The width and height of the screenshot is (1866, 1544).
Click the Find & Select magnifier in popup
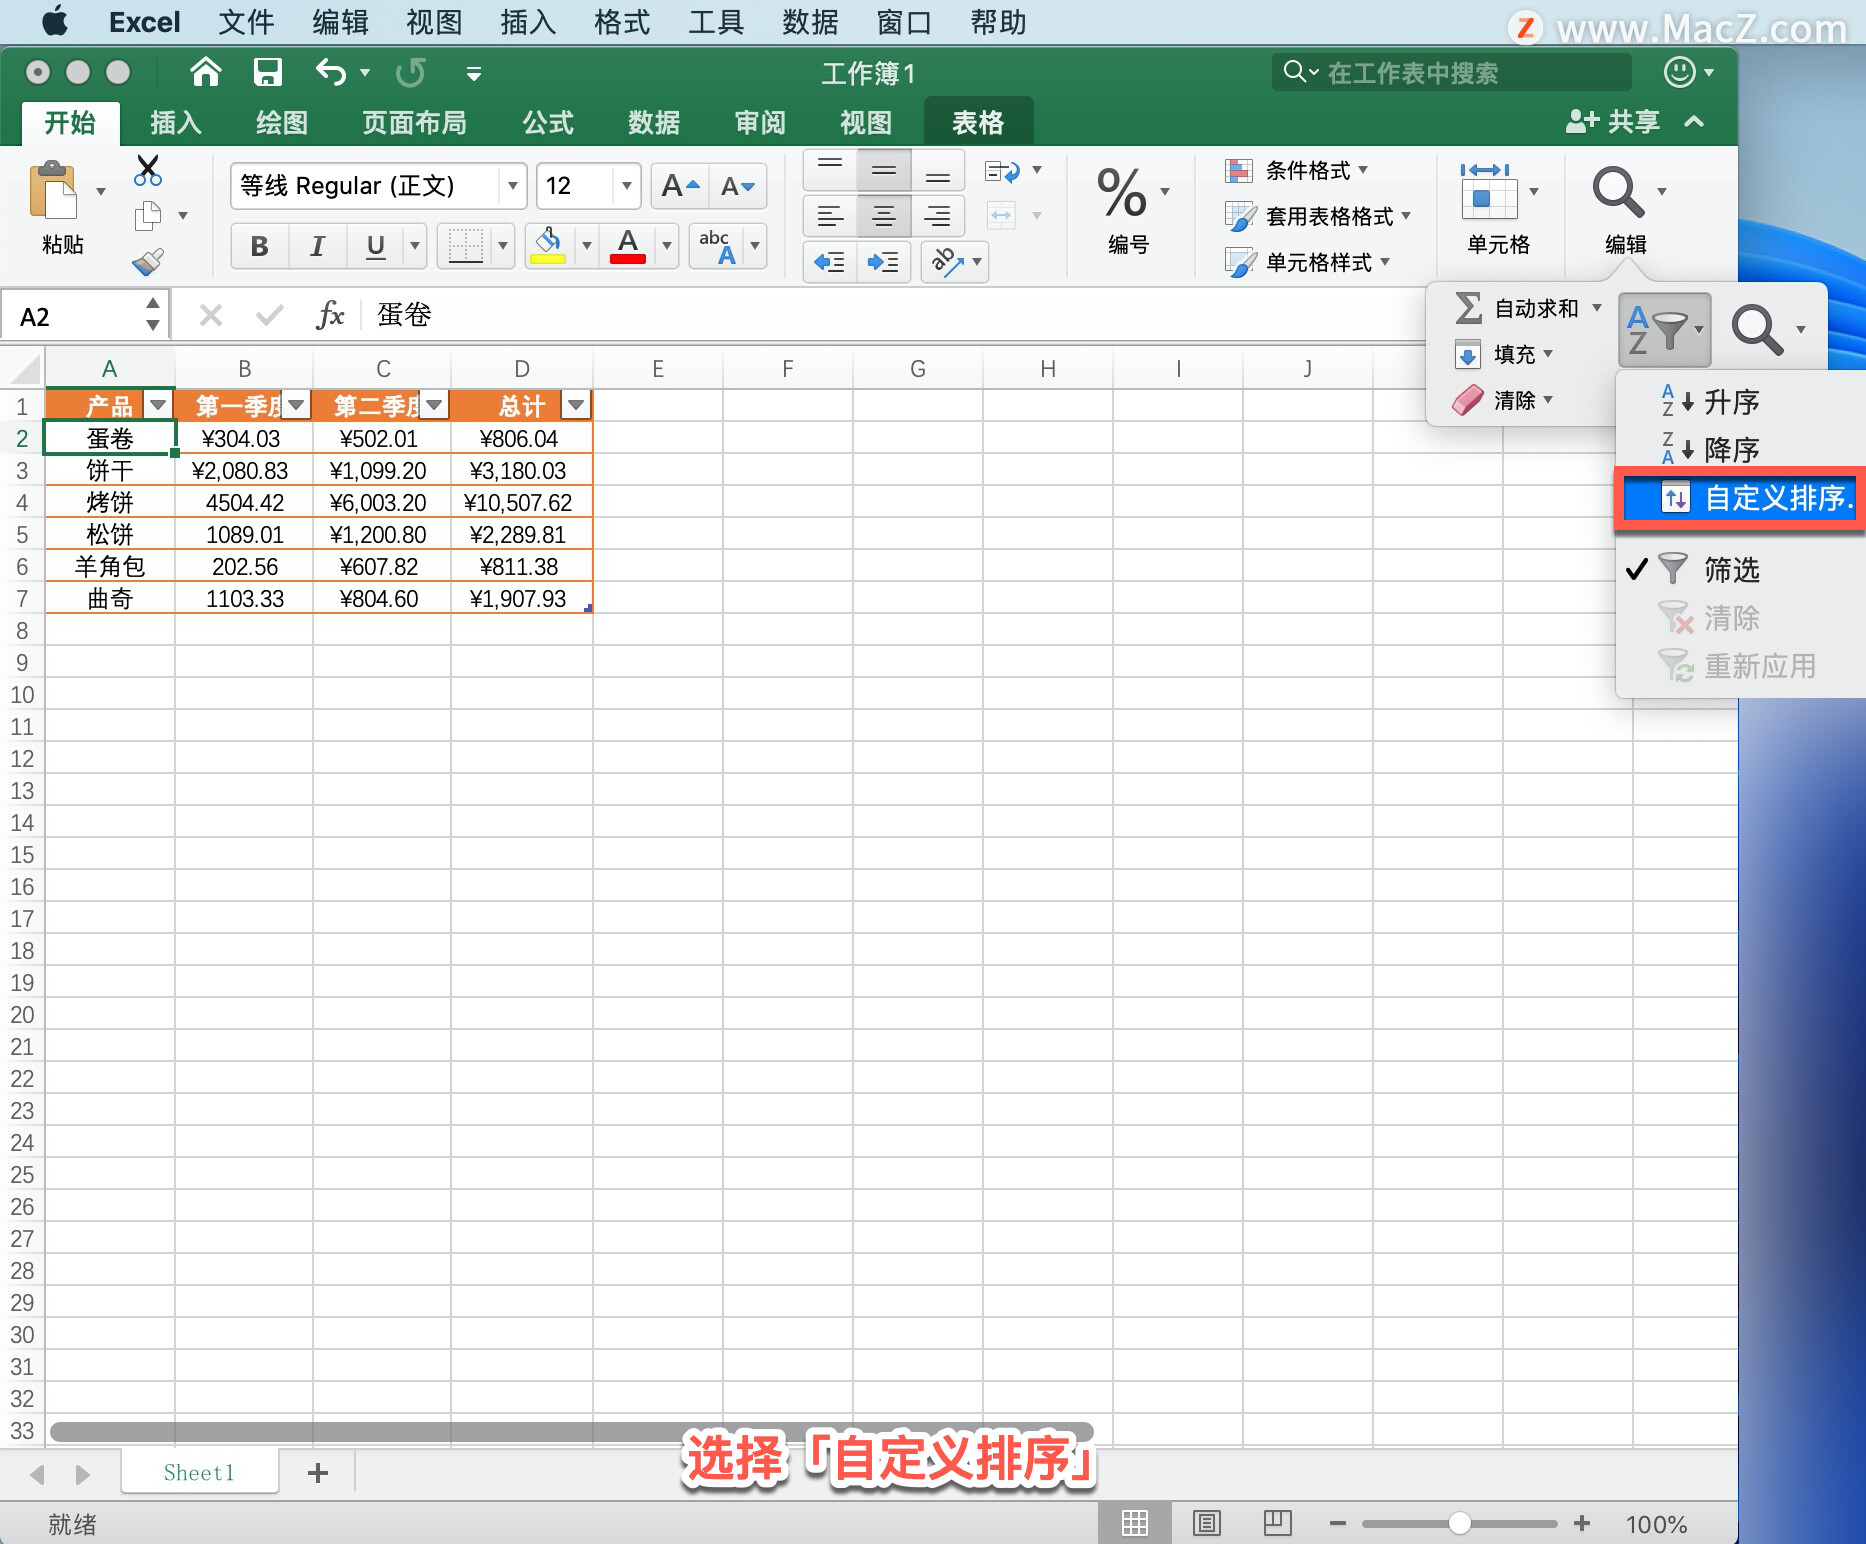[x=1758, y=329]
